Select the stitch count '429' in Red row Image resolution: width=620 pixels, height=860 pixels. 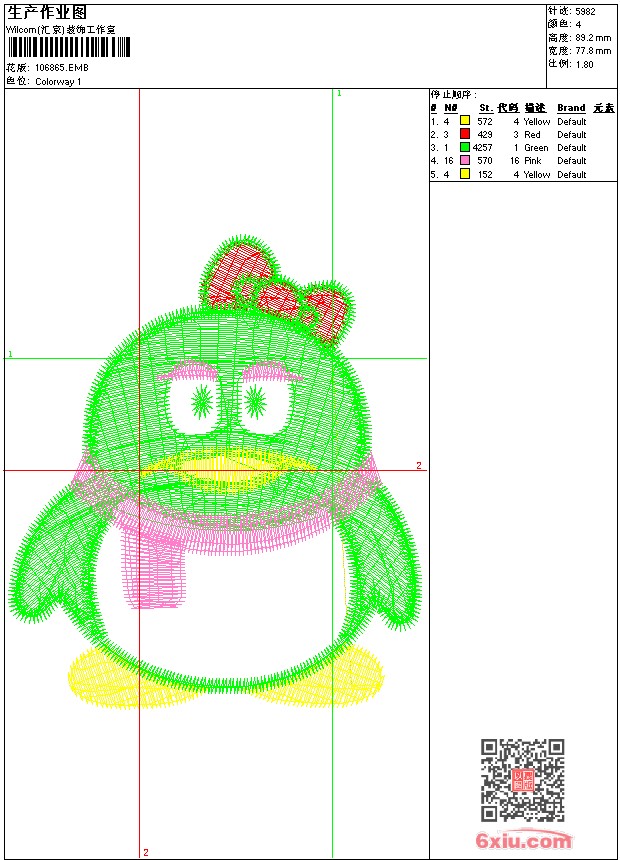click(x=485, y=134)
